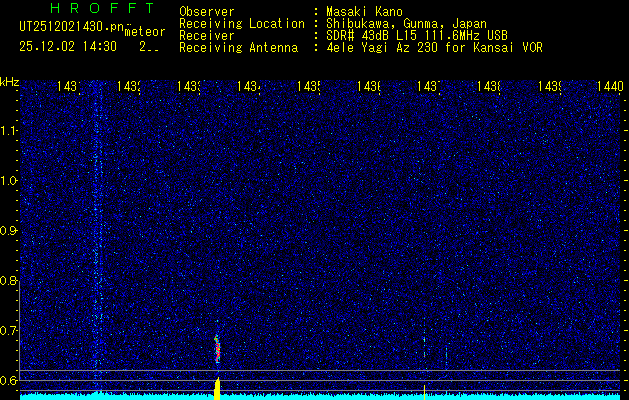The height and width of the screenshot is (400, 629).
Task: Select SDR# 43dB L15 111.6MHz USB text
Action: [x=417, y=36]
